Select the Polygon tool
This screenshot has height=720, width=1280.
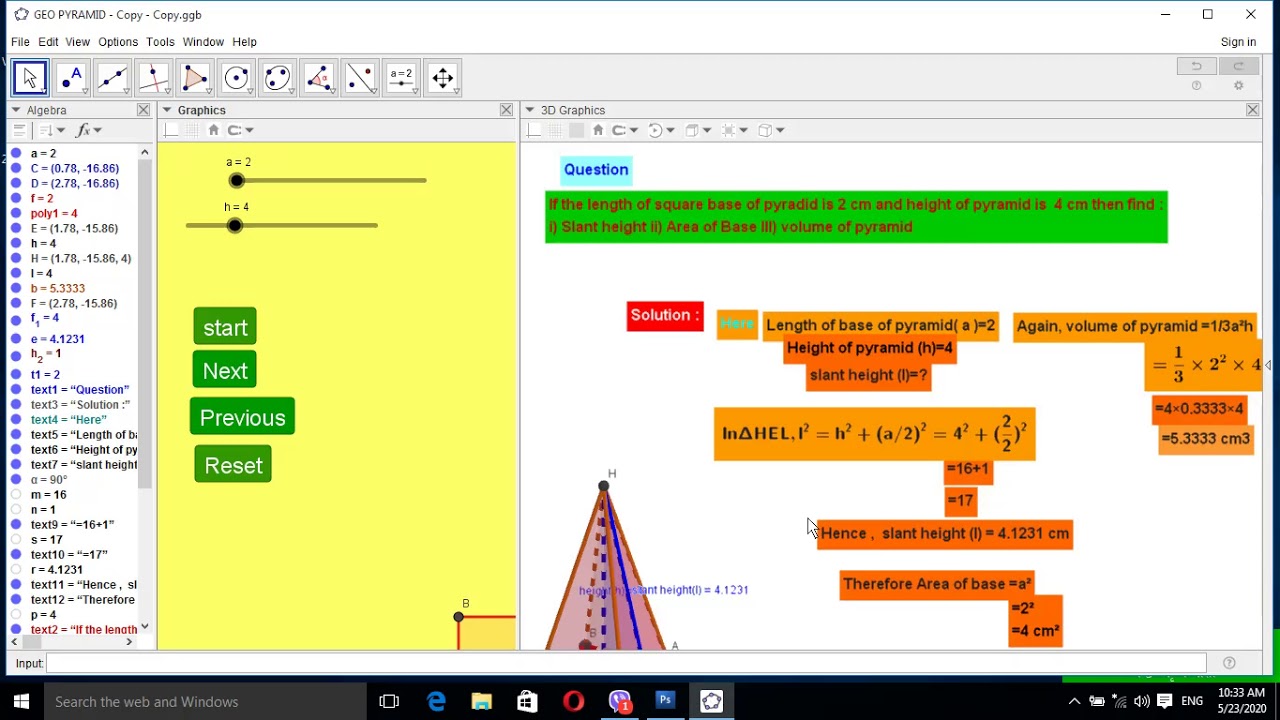196,78
